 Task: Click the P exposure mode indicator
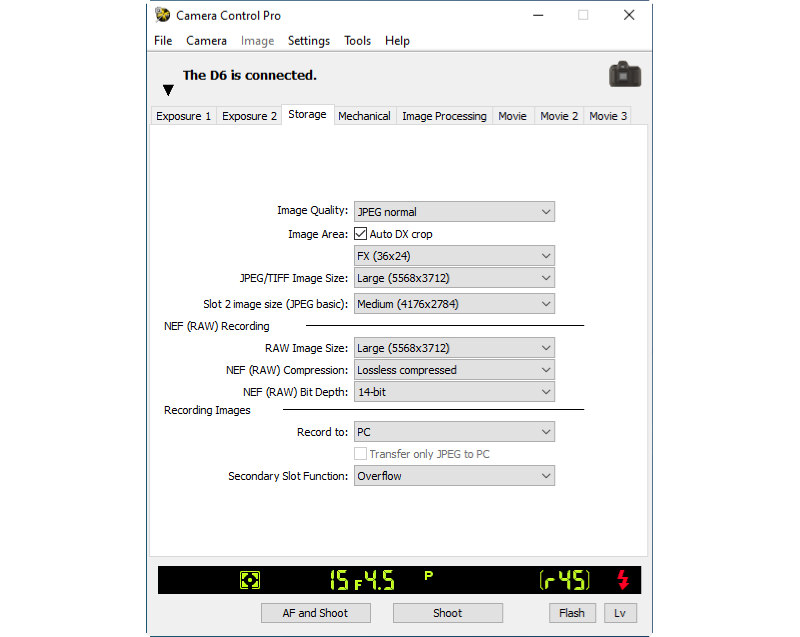(429, 575)
